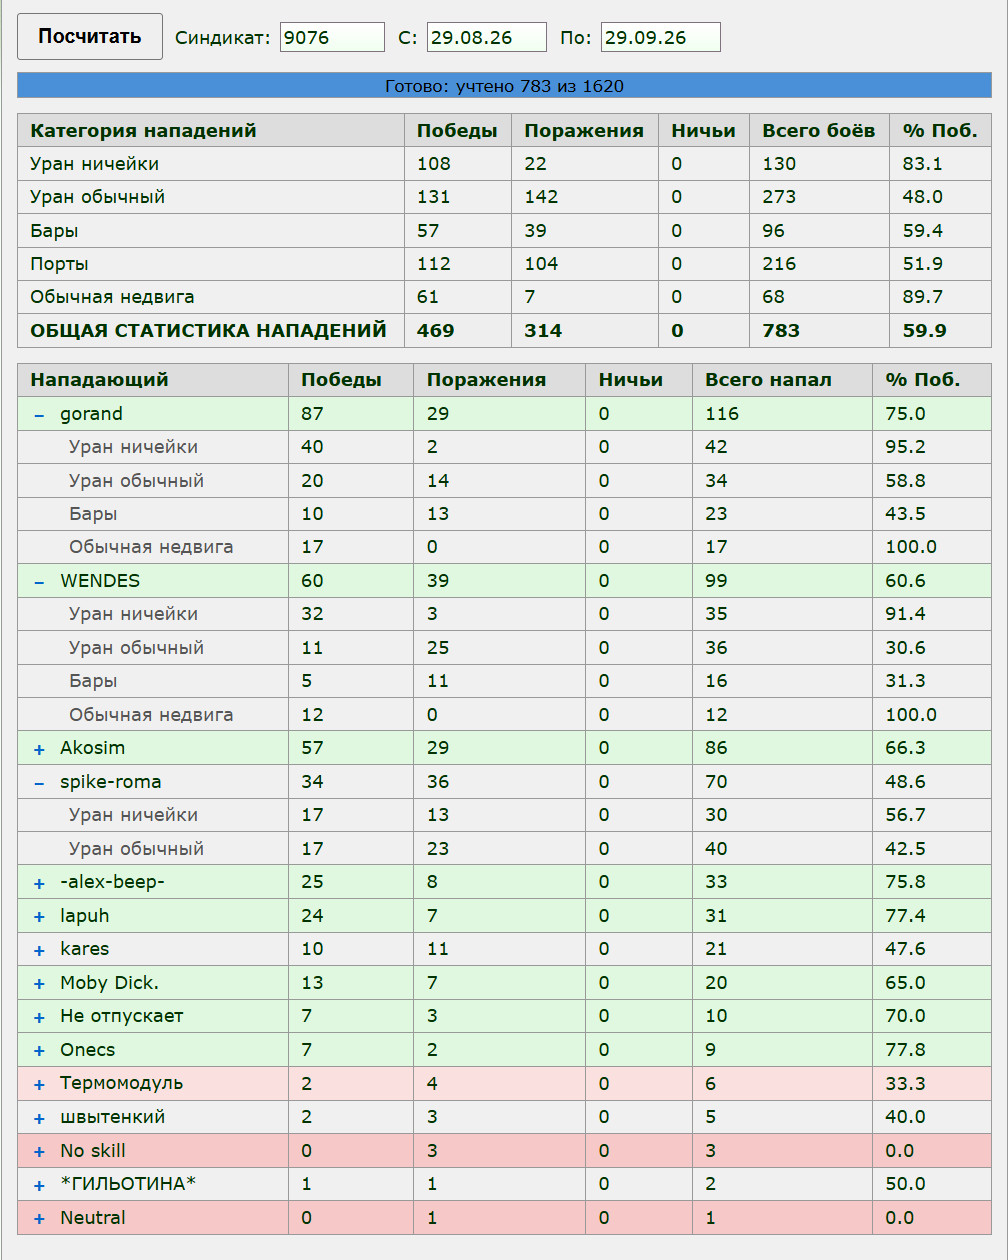Expand the No skill row
Viewport: 1008px width, 1260px height.
[39, 1152]
